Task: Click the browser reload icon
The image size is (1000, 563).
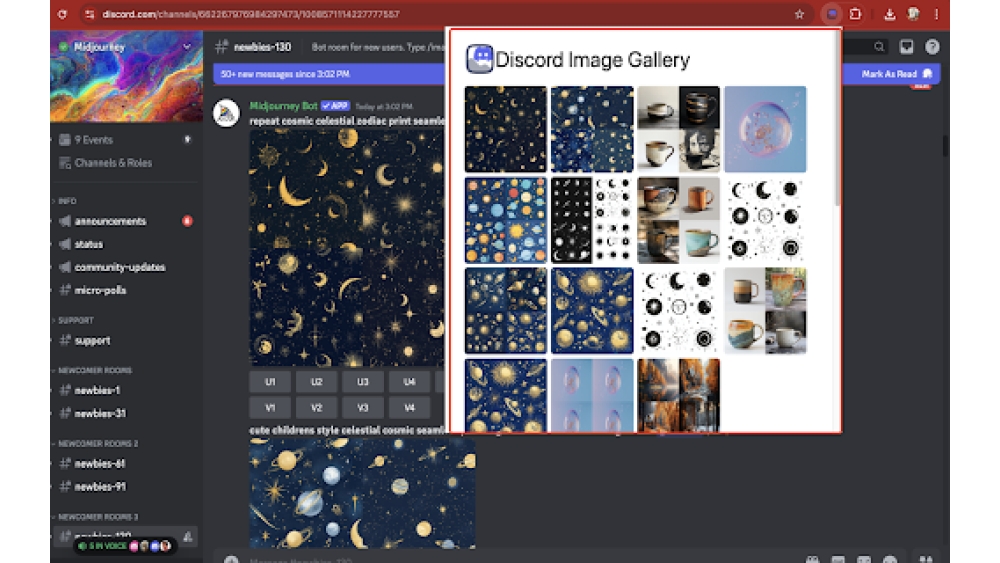Action: pos(62,14)
